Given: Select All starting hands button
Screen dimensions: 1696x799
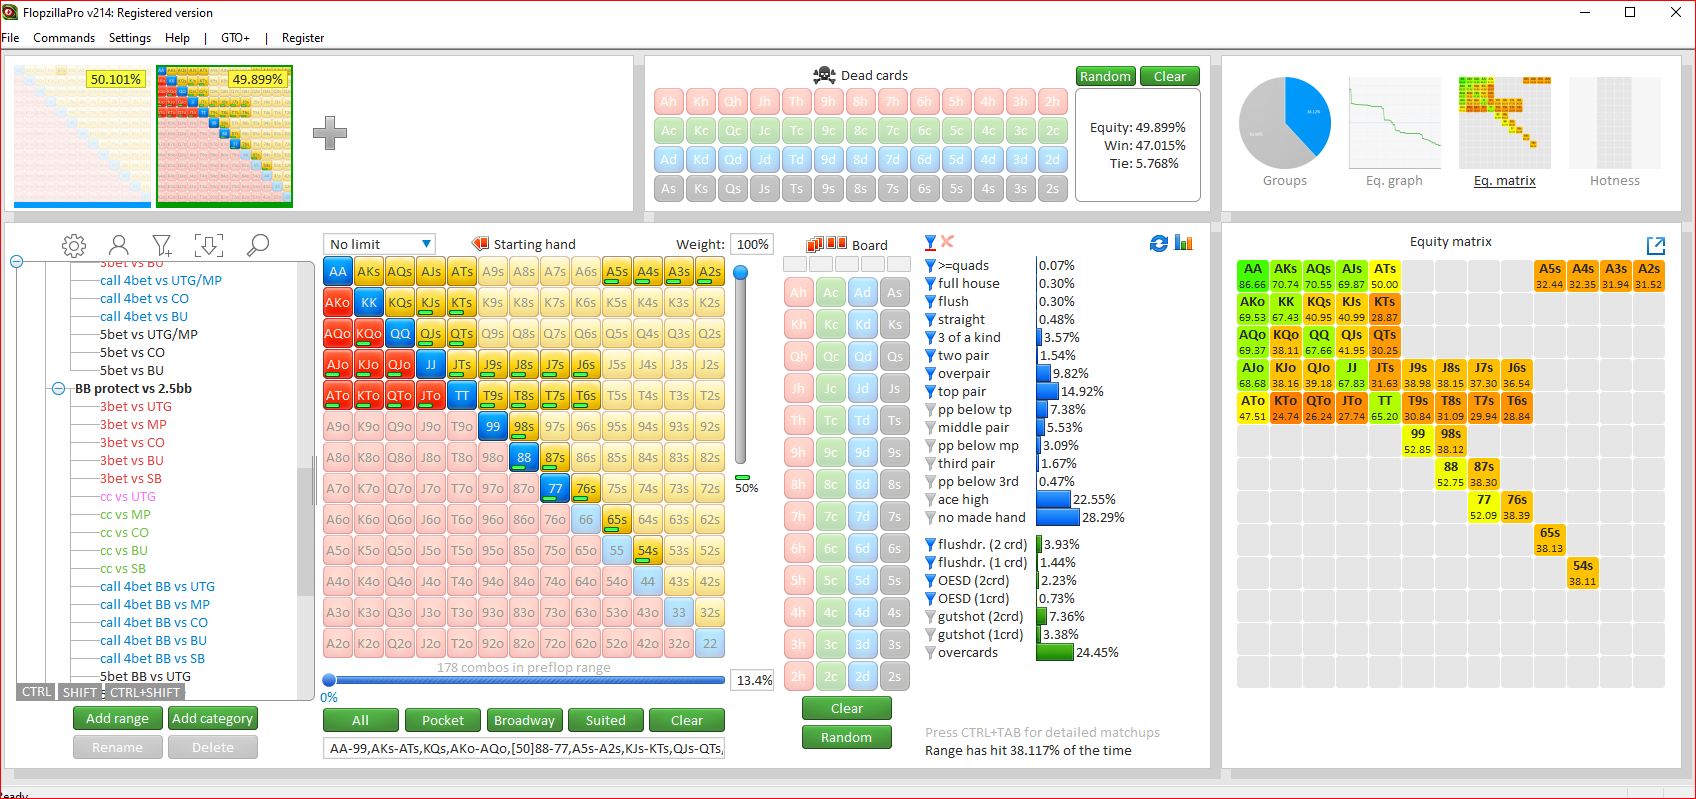Looking at the screenshot, I should pyautogui.click(x=360, y=720).
